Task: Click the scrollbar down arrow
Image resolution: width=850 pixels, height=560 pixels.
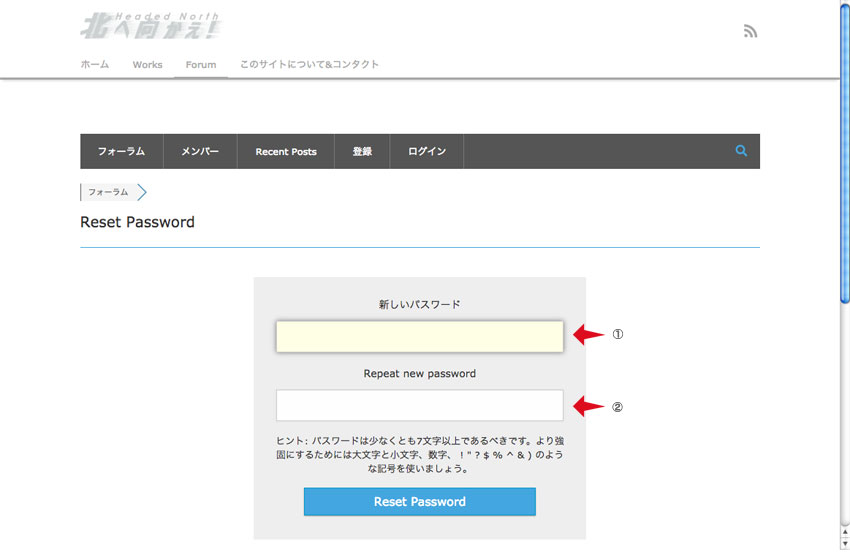Action: tap(844, 543)
